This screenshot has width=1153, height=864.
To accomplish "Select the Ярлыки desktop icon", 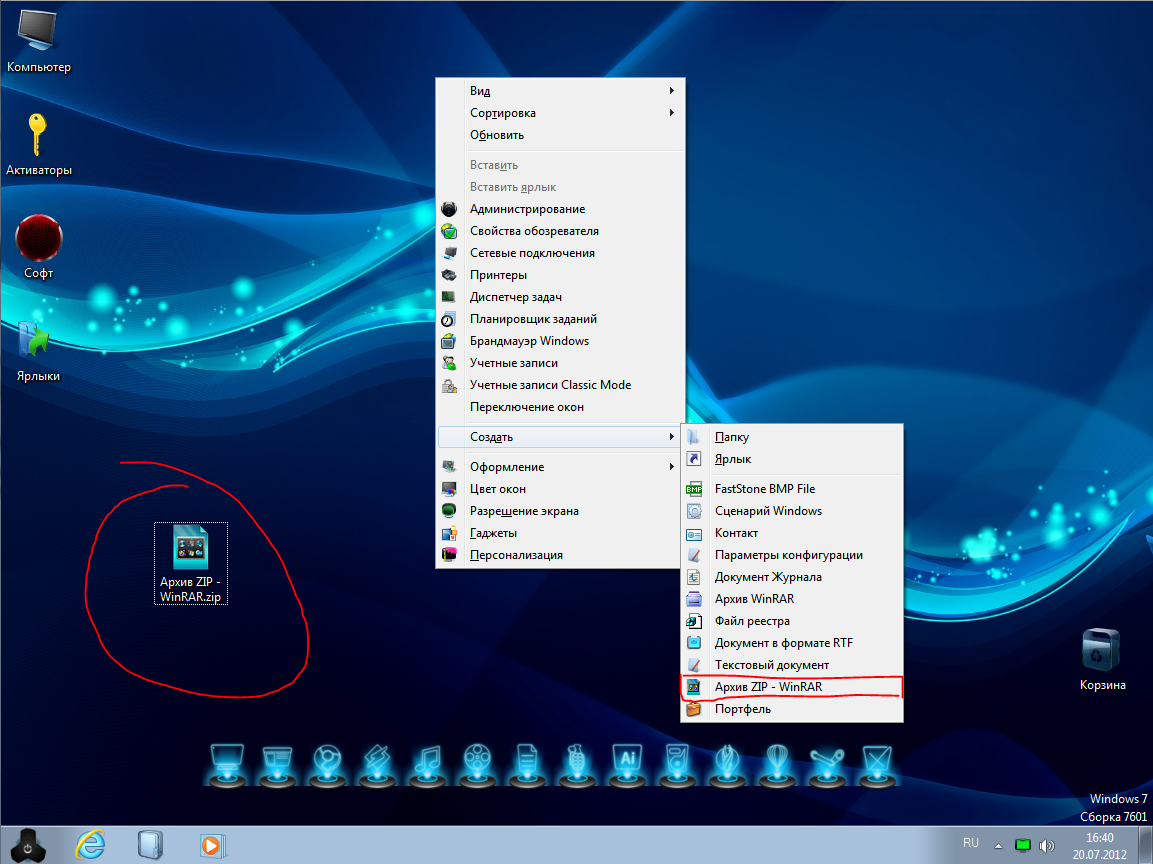I will (x=38, y=350).
